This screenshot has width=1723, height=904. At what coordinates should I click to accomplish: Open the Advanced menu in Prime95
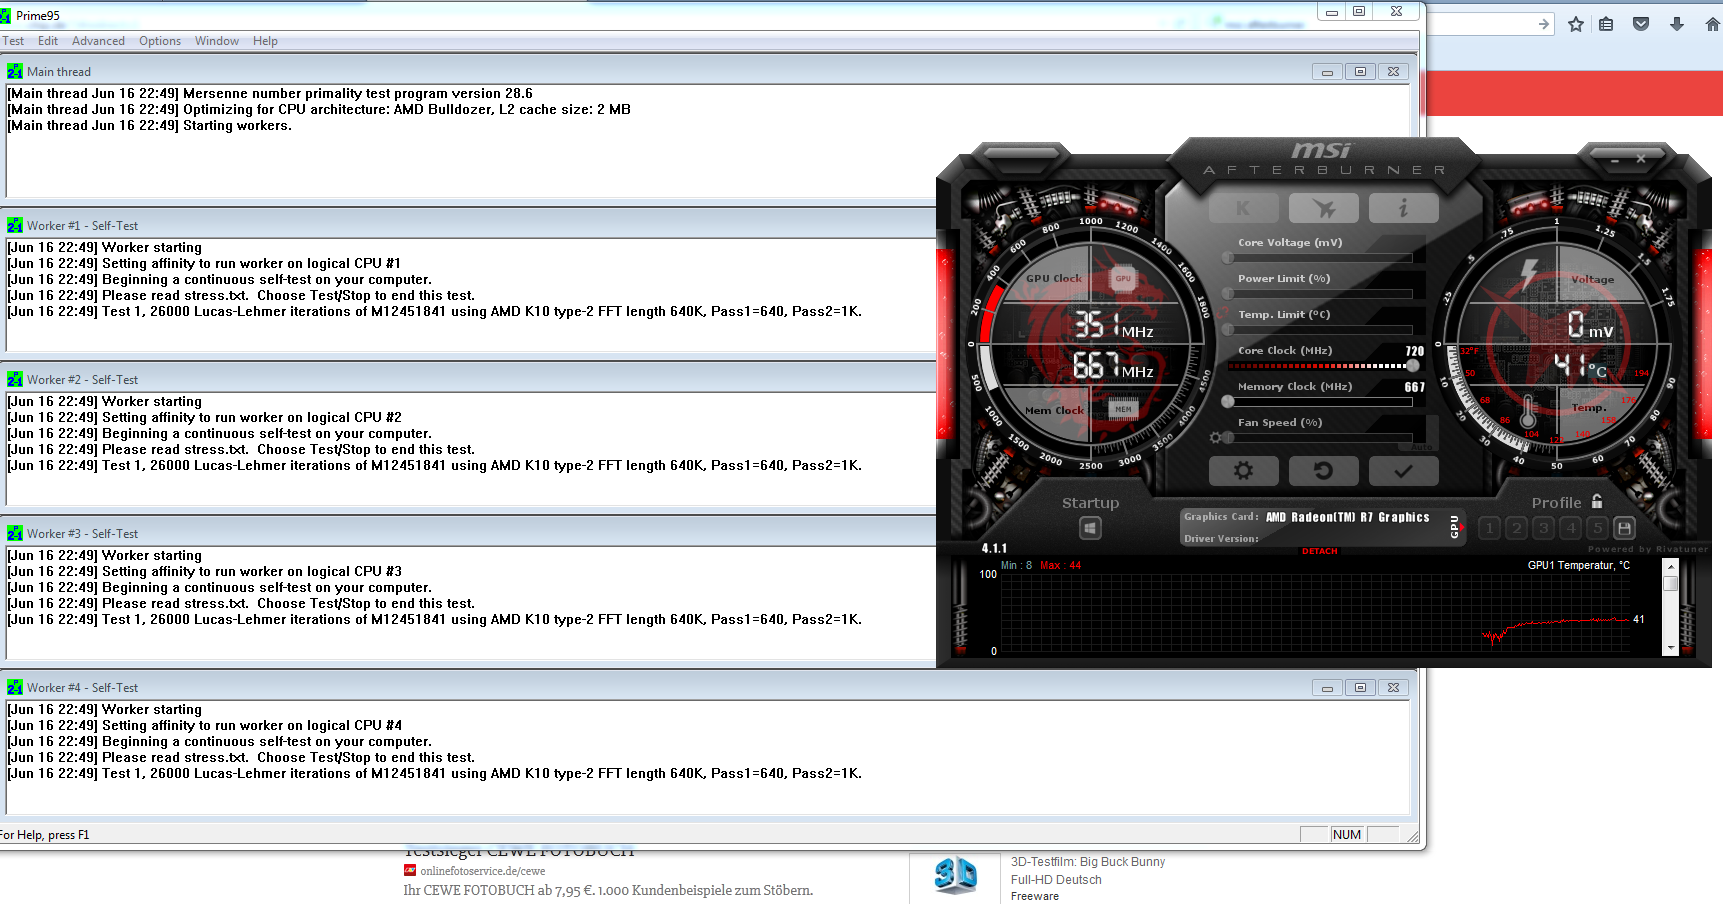98,41
